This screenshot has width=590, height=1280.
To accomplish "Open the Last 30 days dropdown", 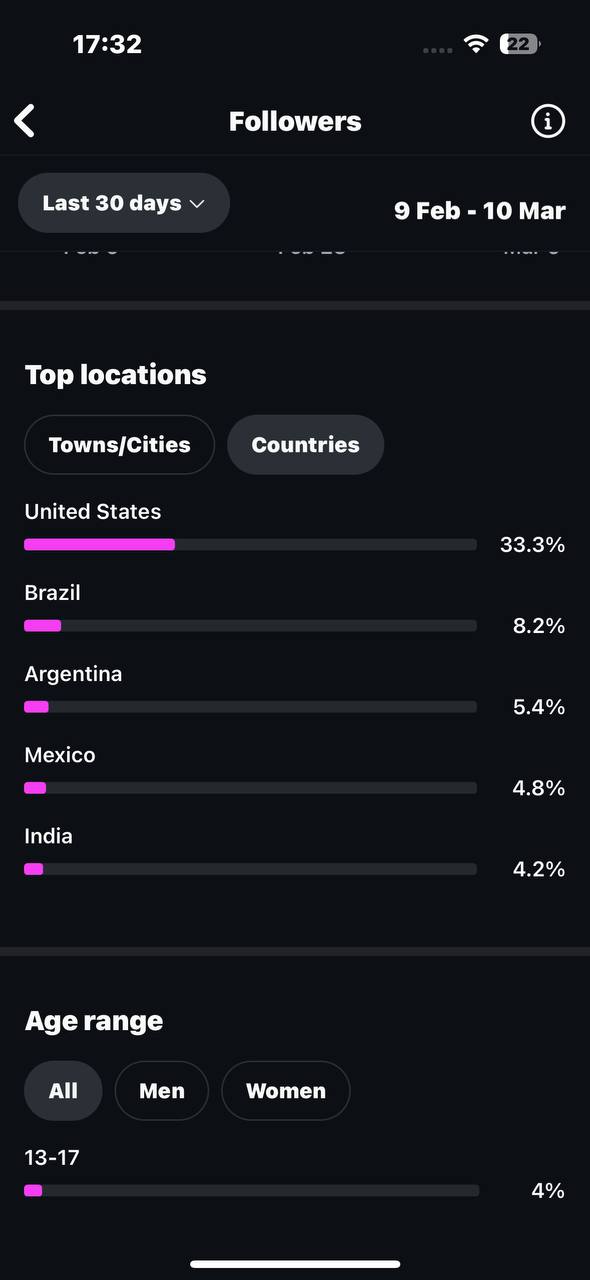I will [124, 203].
